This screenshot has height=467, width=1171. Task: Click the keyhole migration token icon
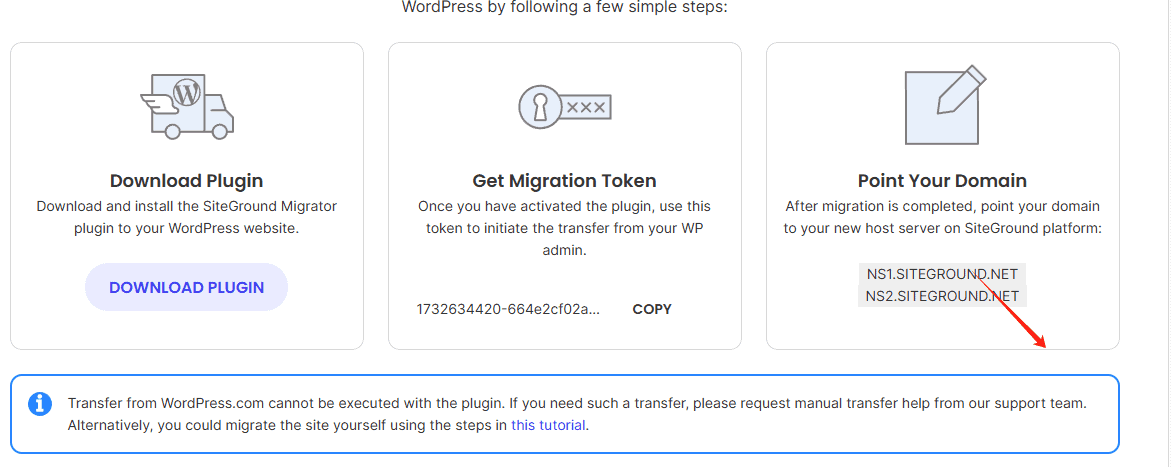tap(565, 107)
